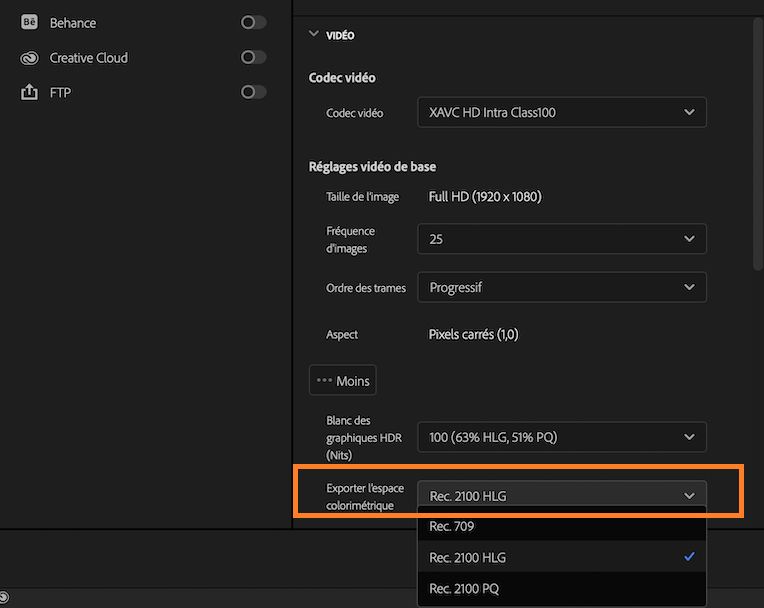
Task: Collapse the VIDÉO section chevron
Action: pos(314,34)
